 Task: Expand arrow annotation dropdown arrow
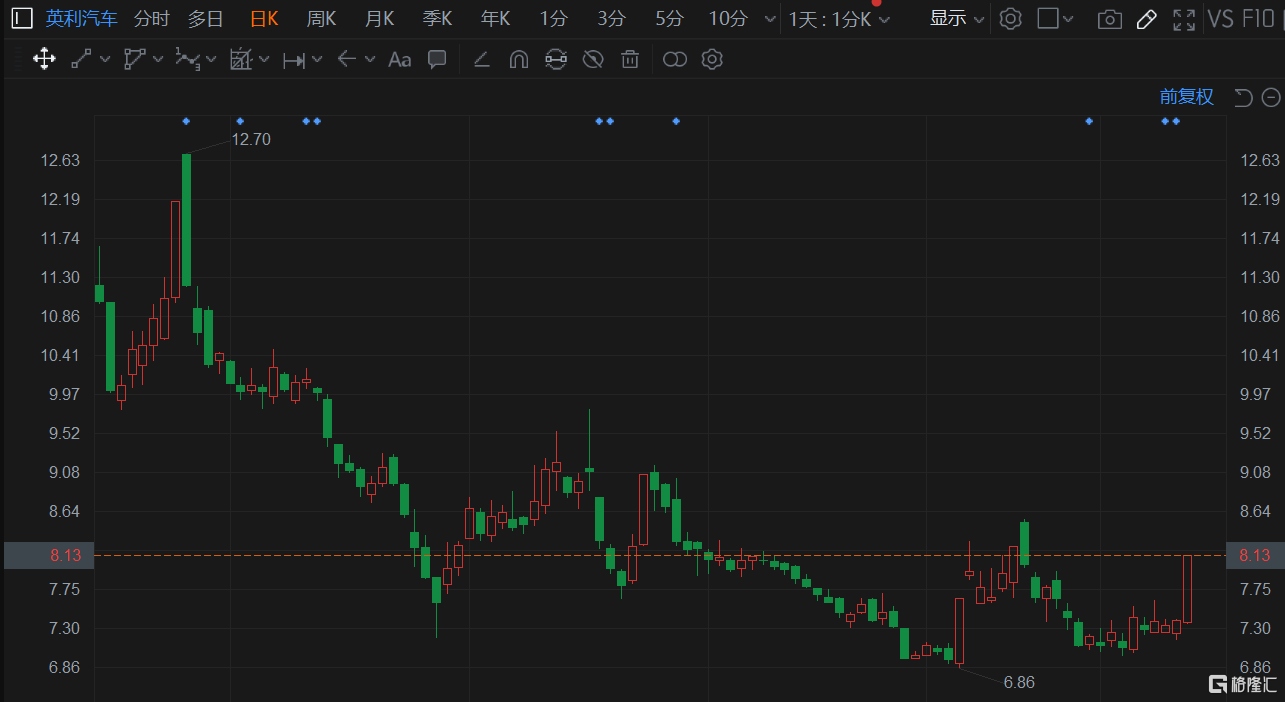(x=370, y=60)
